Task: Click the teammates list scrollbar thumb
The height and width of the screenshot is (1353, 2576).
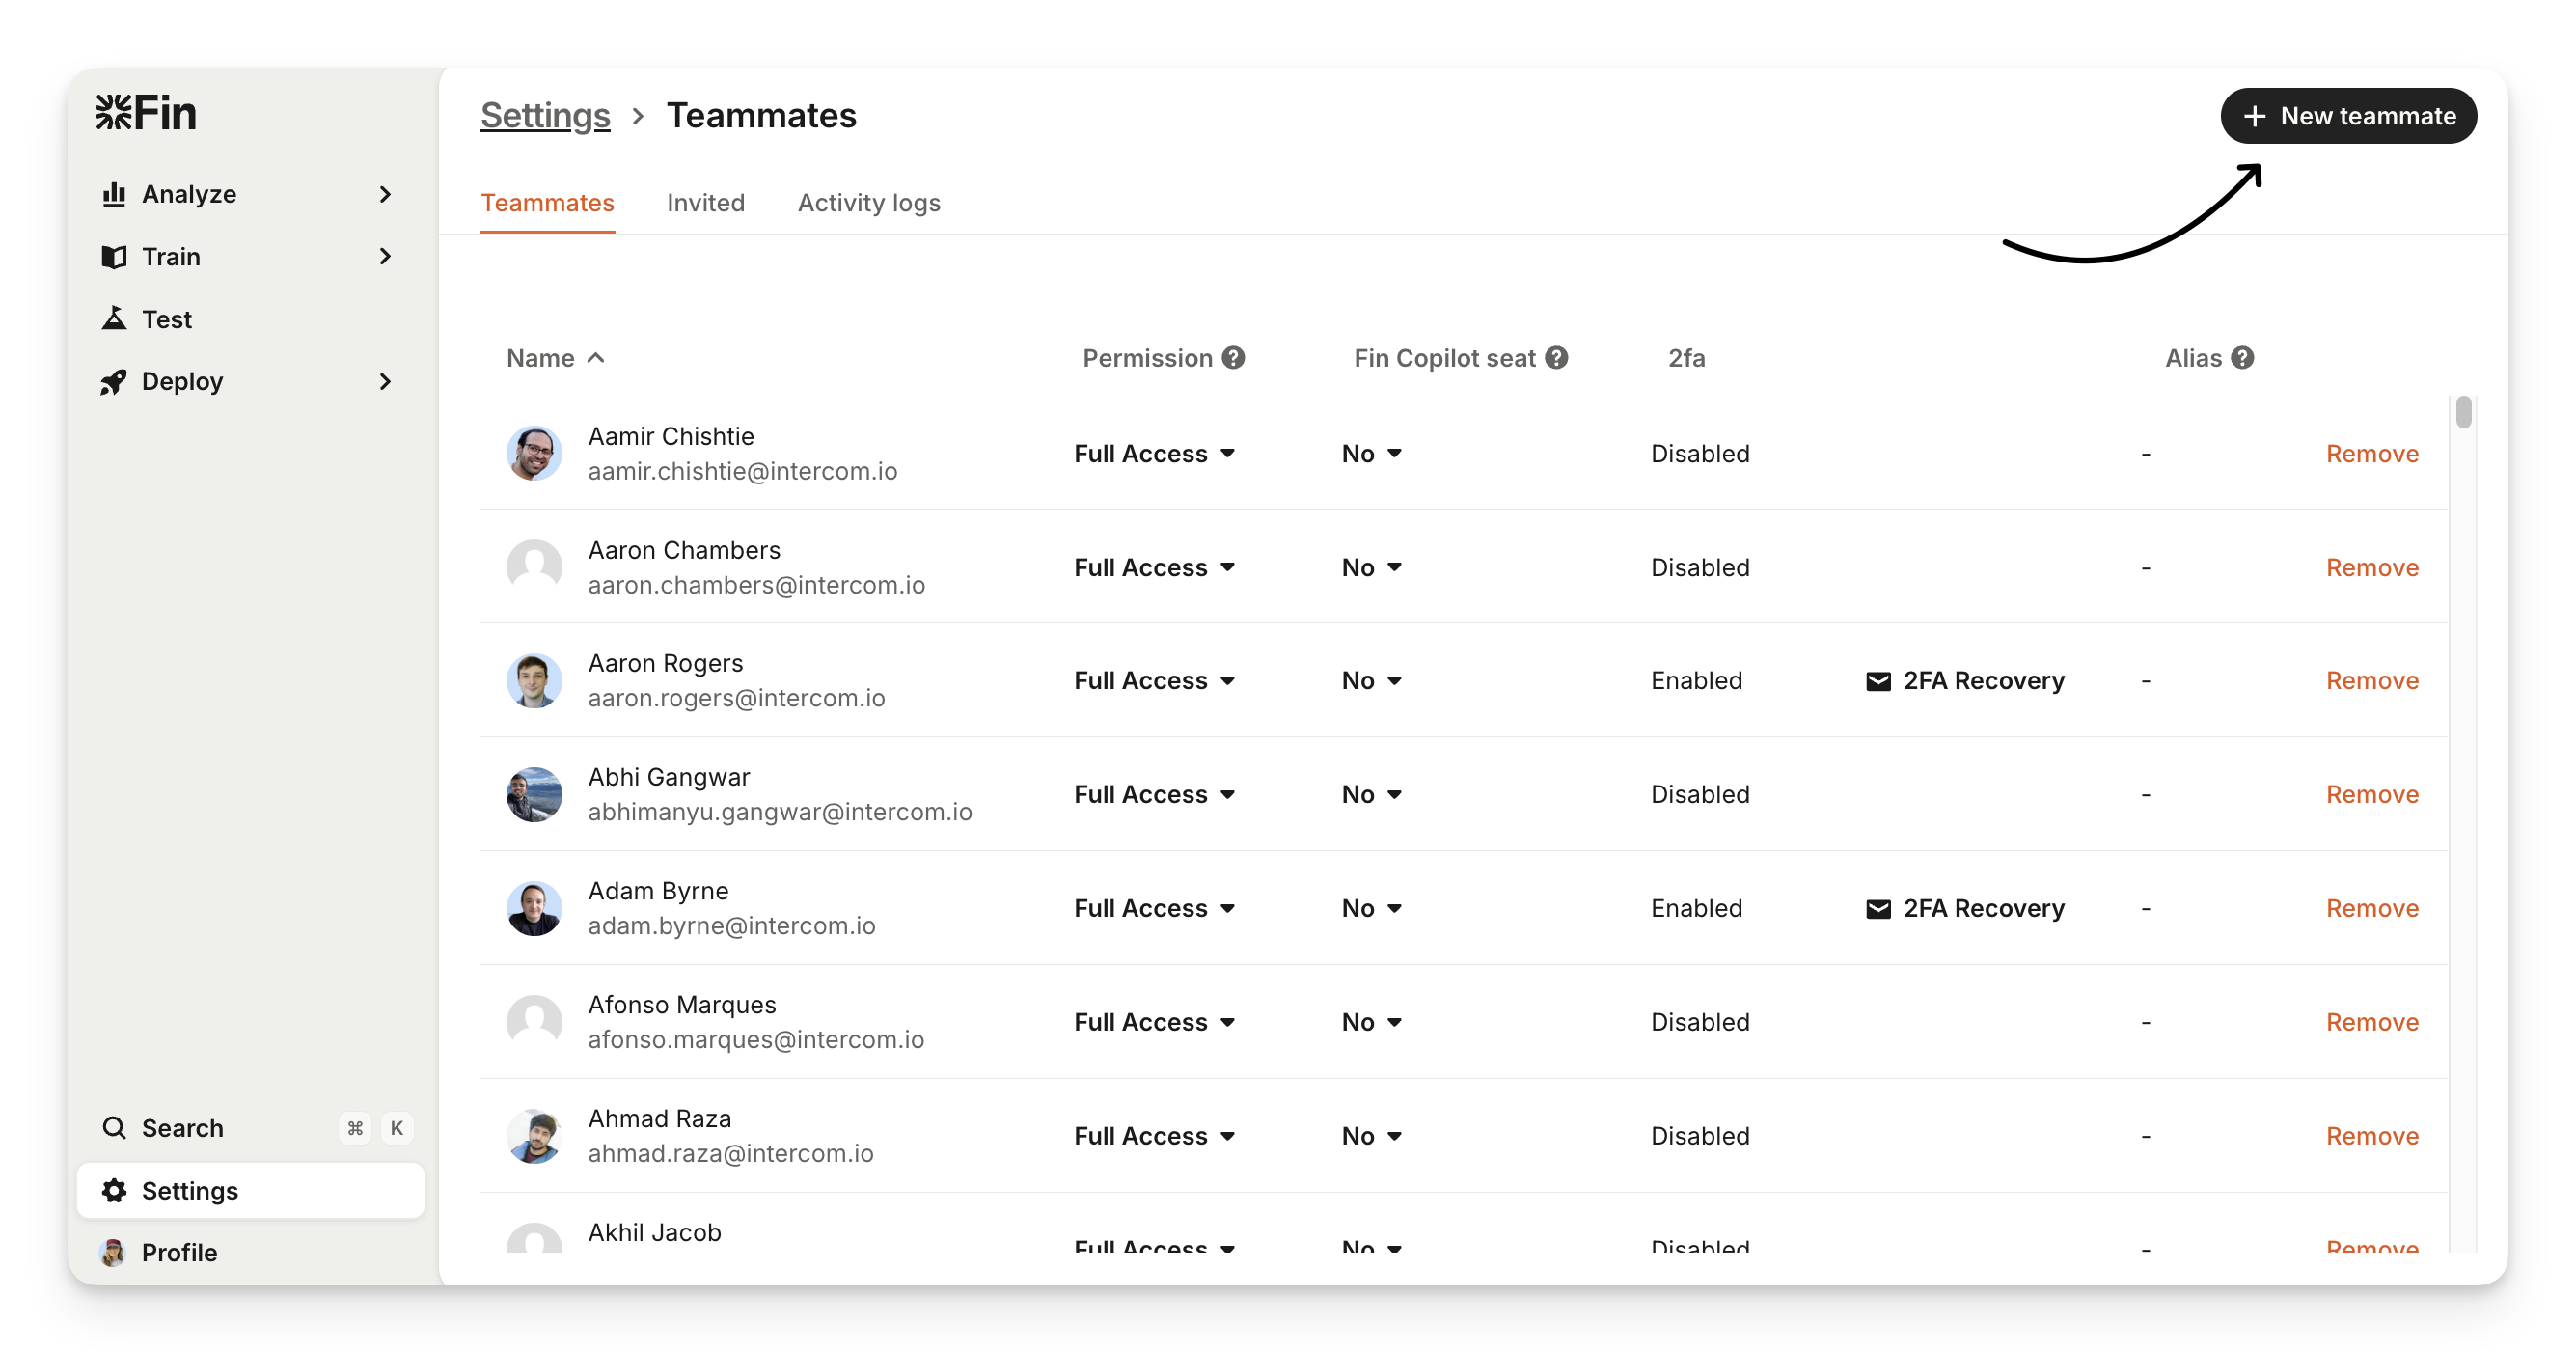Action: click(2463, 412)
